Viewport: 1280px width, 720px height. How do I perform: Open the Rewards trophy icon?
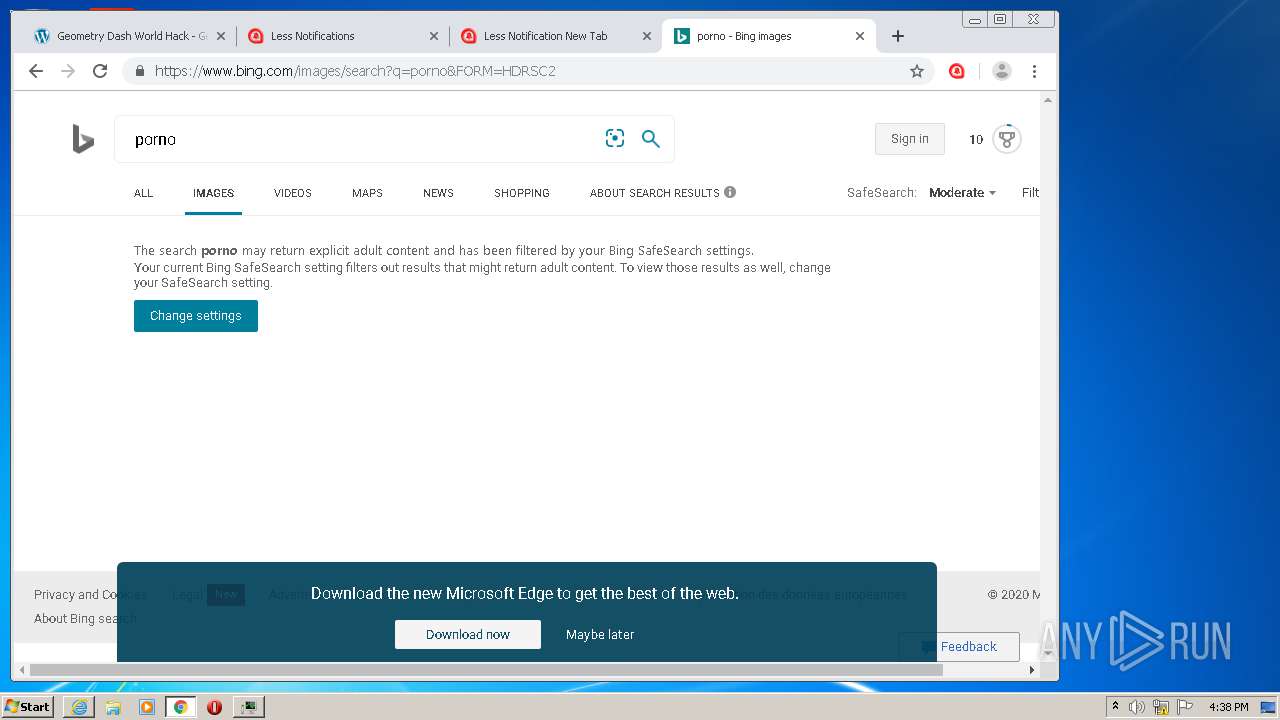click(1007, 139)
